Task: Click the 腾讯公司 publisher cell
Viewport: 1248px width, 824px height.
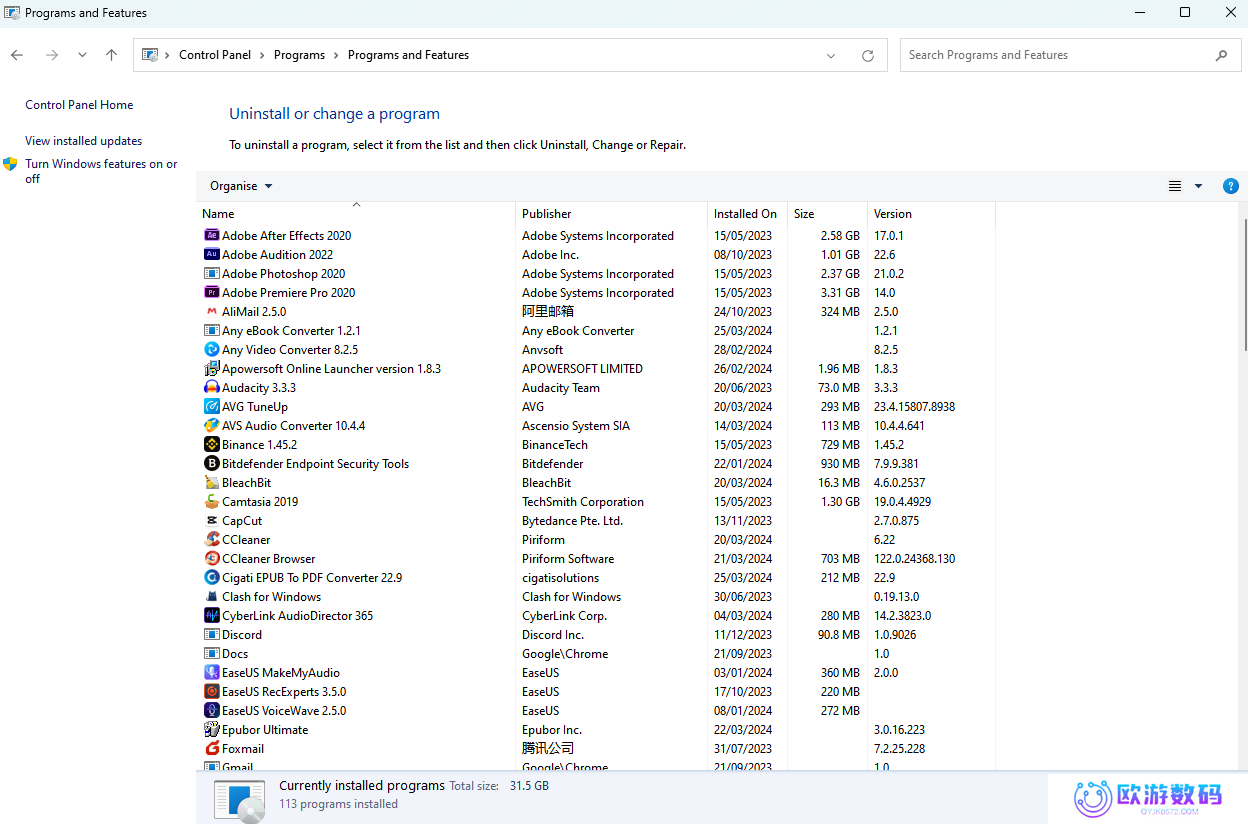Action: click(548, 749)
